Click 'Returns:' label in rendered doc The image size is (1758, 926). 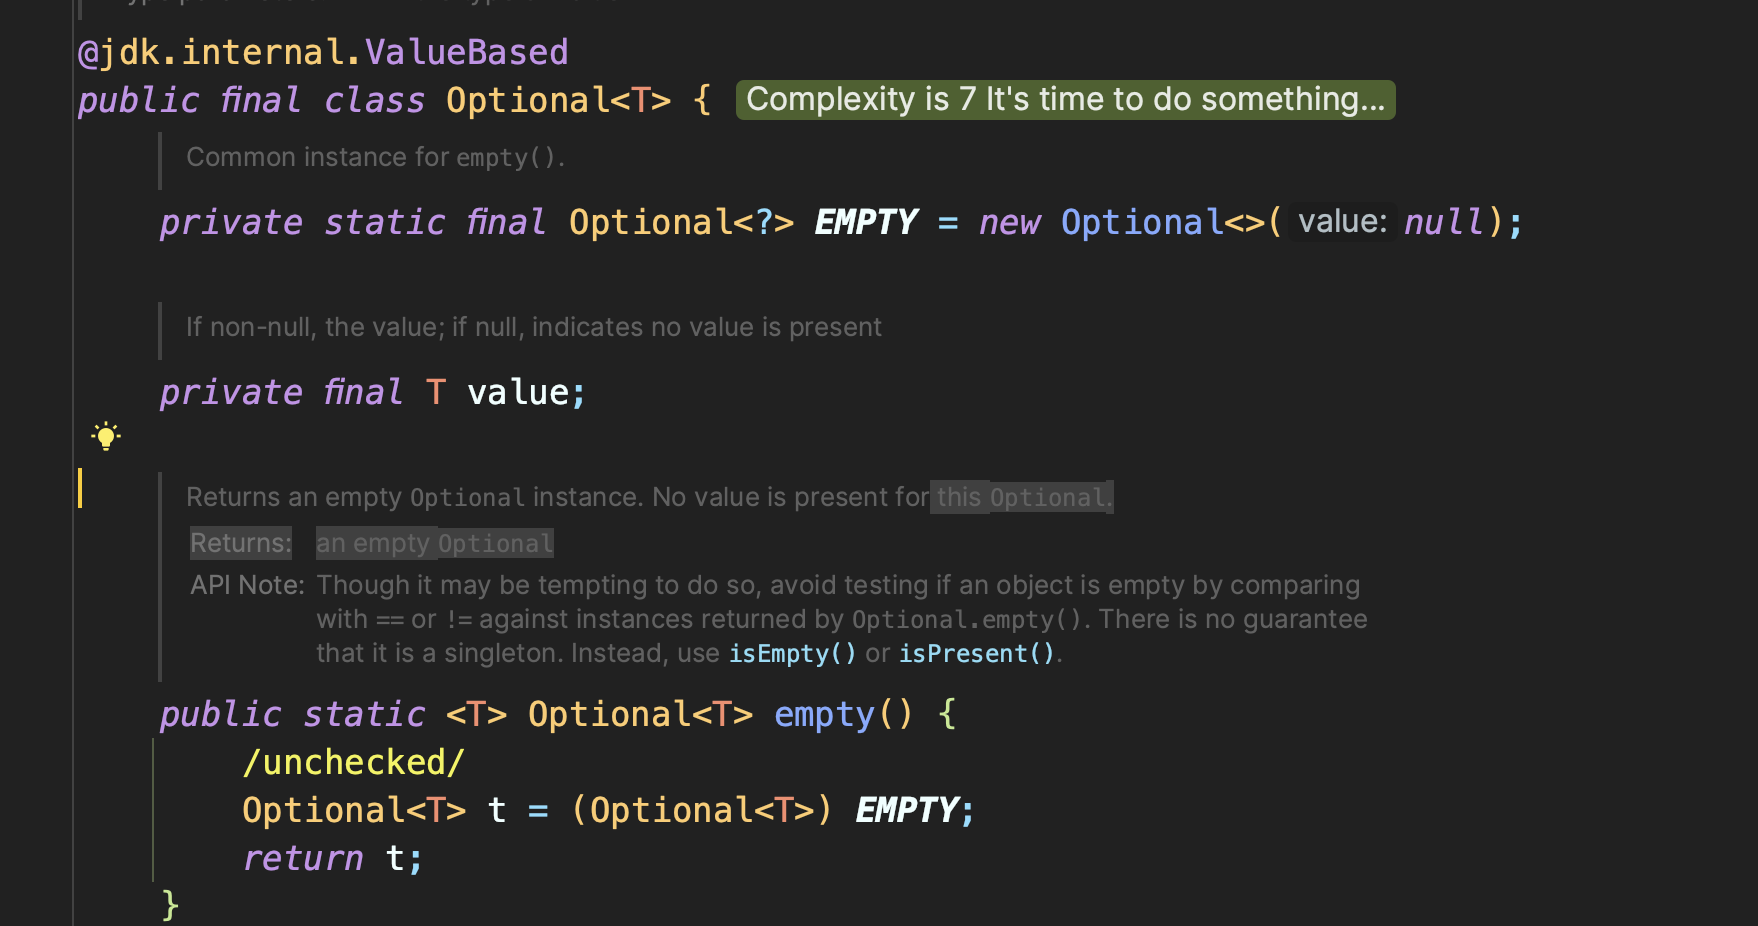[241, 543]
